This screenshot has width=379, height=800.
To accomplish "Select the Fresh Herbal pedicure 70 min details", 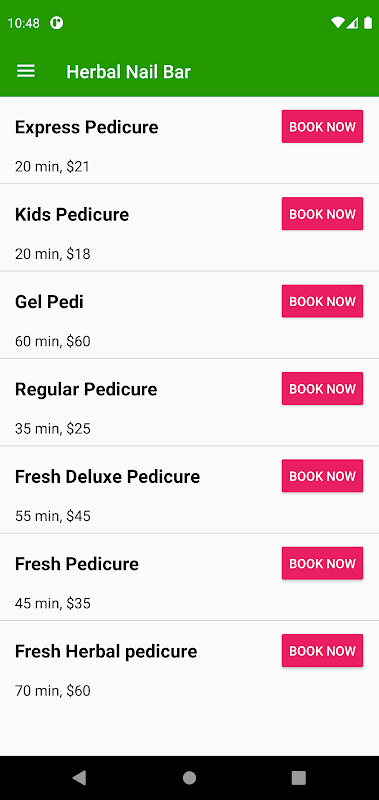I will 53,691.
